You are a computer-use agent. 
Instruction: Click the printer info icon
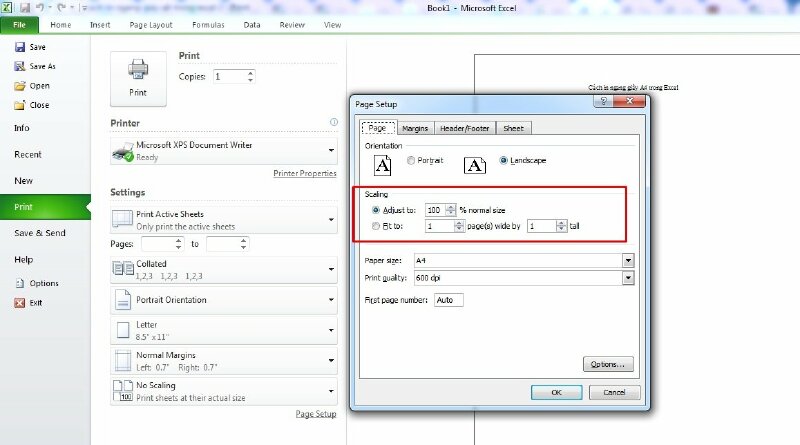[334, 122]
